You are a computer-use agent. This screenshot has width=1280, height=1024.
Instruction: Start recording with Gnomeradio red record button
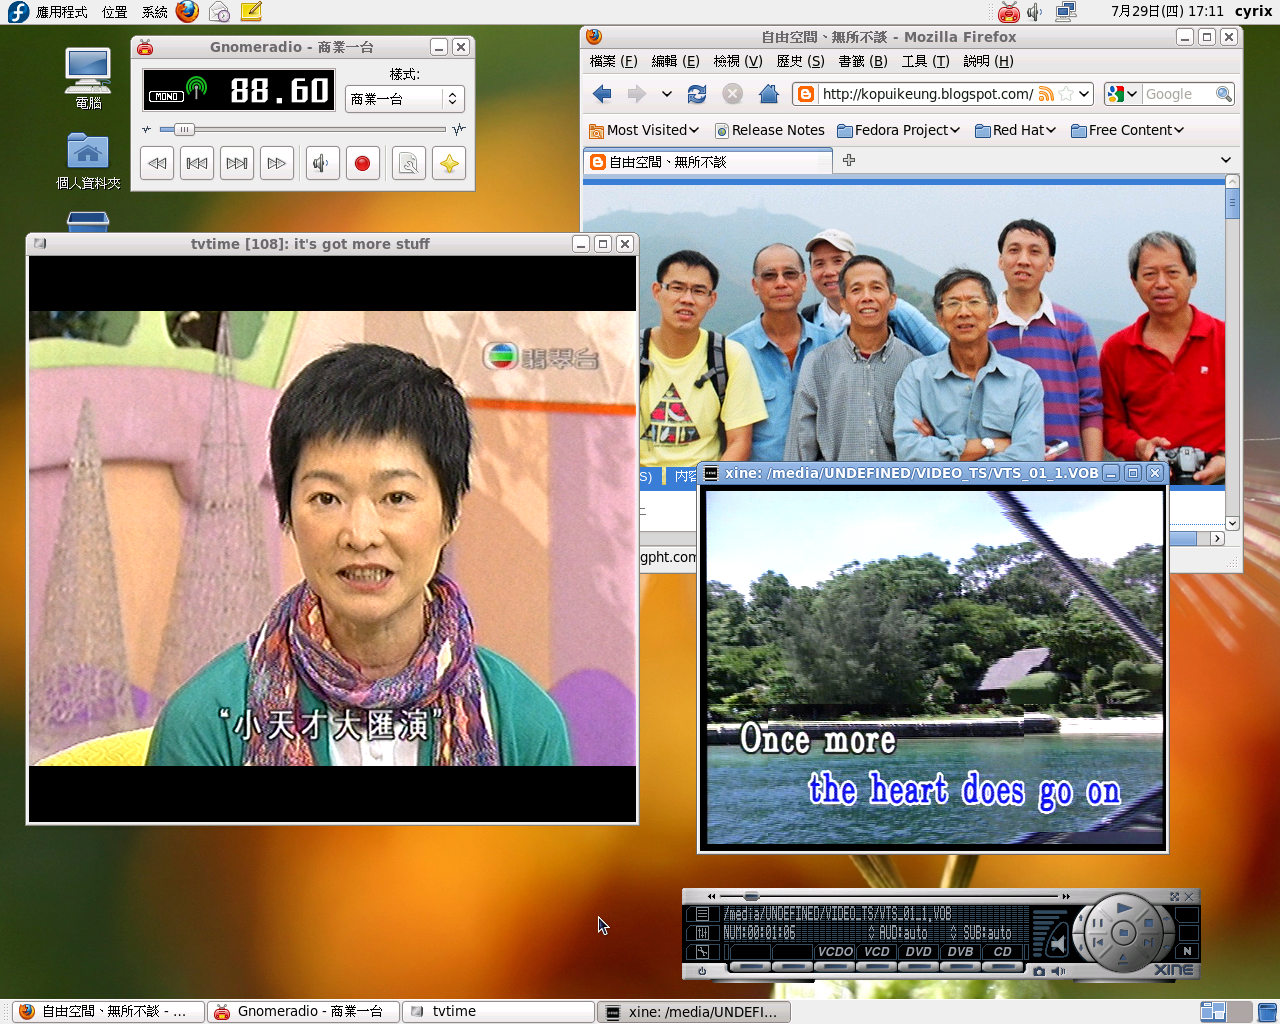(363, 163)
